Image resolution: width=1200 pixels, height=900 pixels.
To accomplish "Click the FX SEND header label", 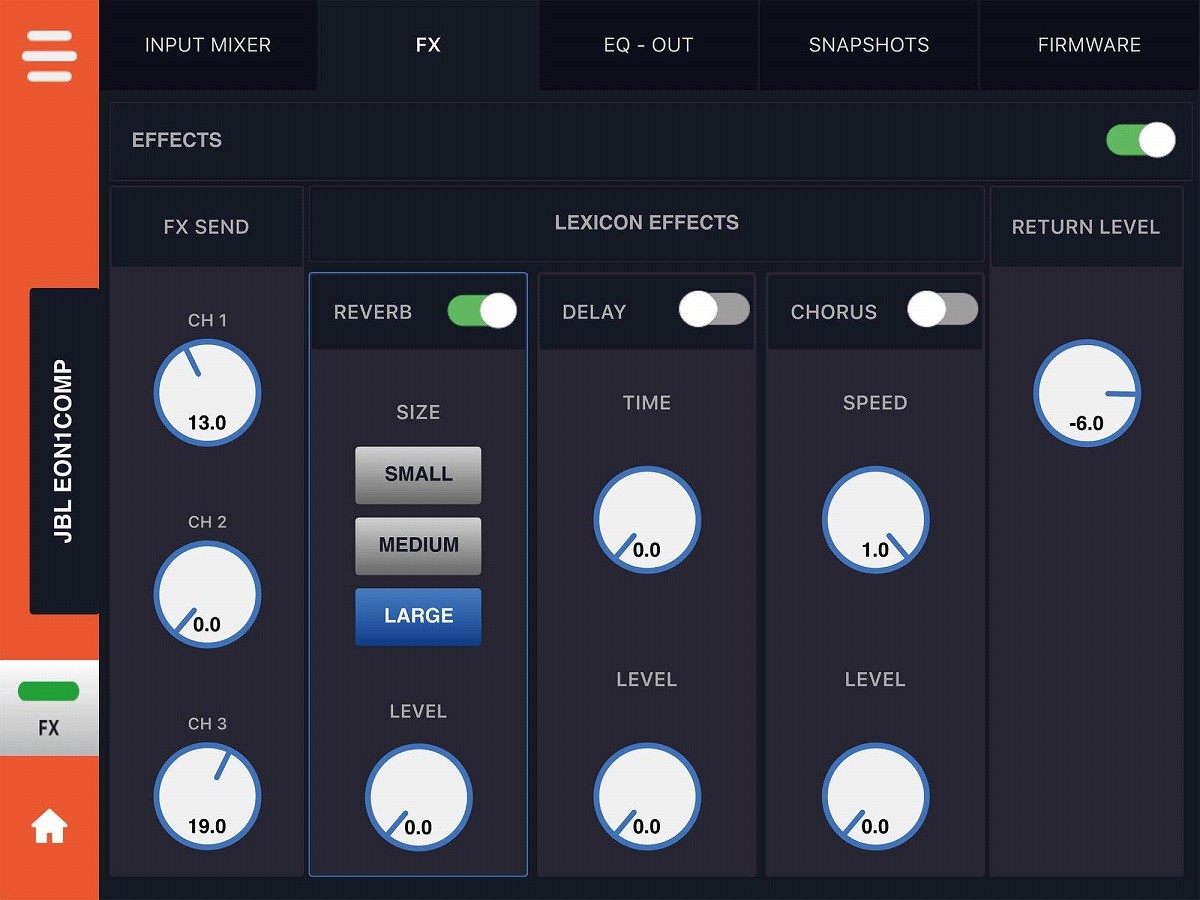I will [x=206, y=227].
